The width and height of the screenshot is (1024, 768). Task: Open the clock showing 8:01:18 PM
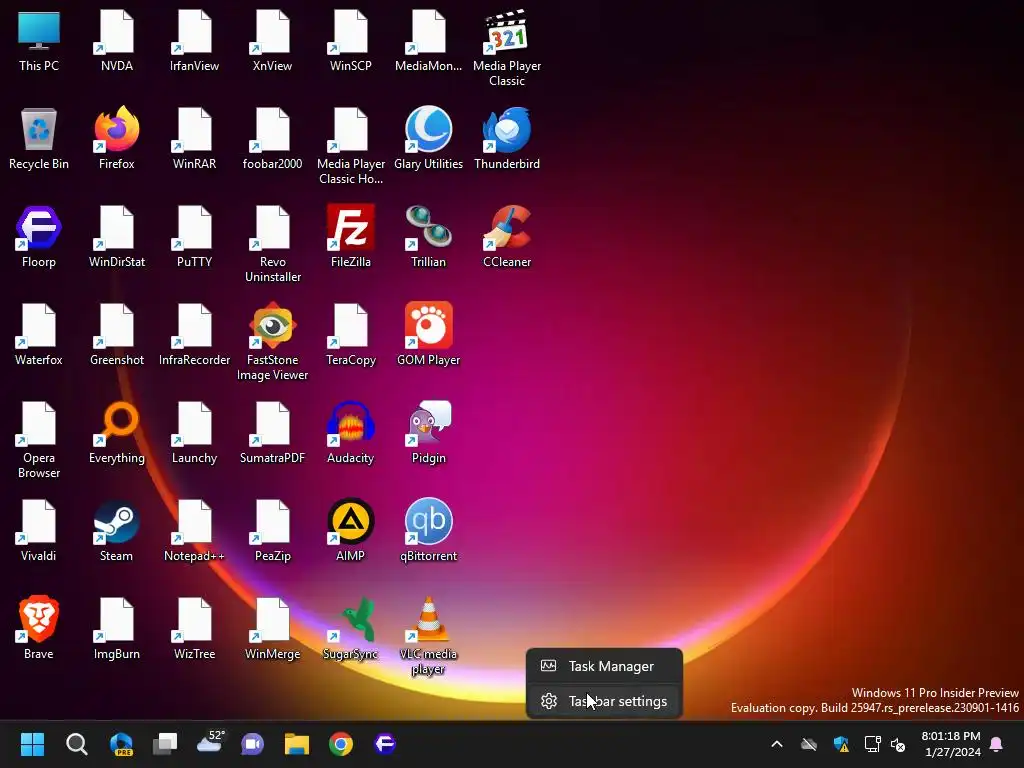pos(951,744)
